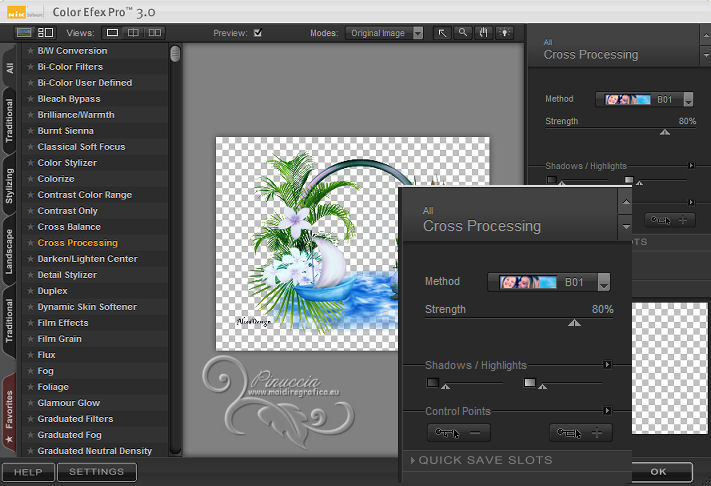The image size is (711, 486).
Task: Open the SETTINGS button
Action: click(97, 472)
